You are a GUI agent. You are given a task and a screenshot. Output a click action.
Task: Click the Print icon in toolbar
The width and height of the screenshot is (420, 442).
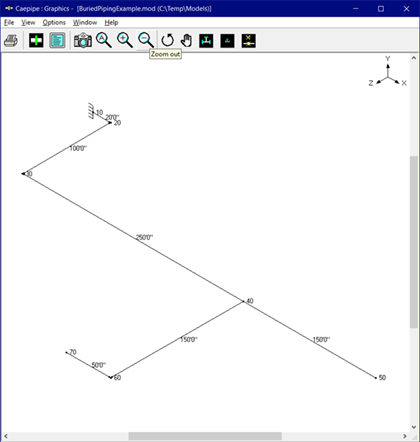(11, 41)
